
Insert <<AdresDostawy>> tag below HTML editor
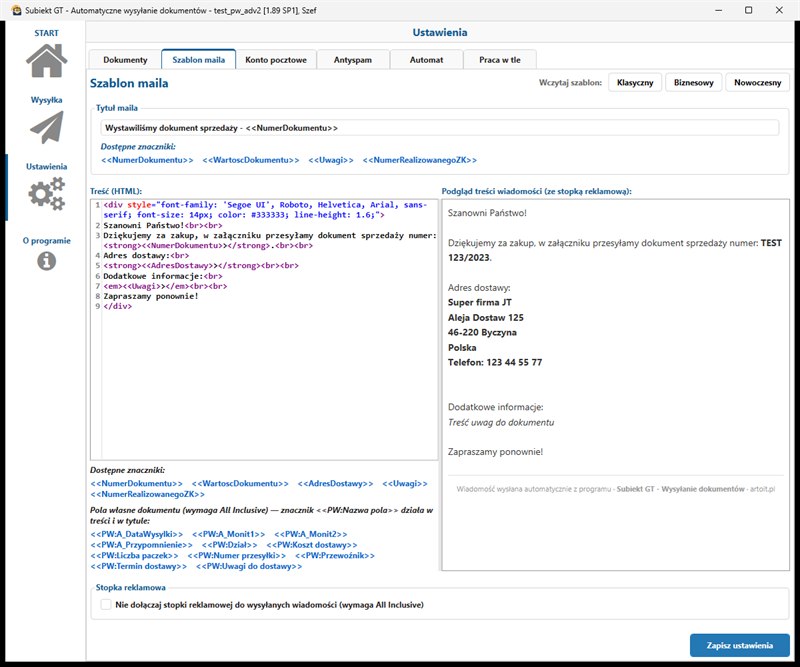click(x=335, y=483)
